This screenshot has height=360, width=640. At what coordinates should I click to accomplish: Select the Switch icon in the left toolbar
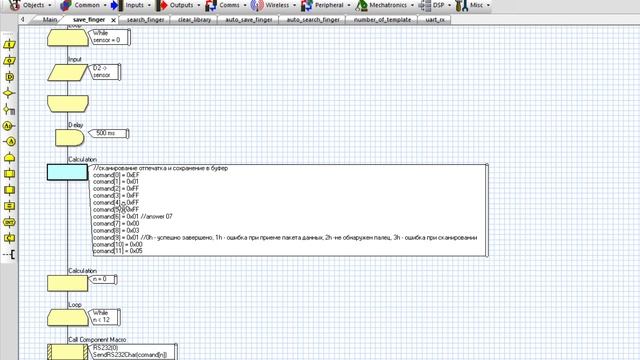click(9, 109)
